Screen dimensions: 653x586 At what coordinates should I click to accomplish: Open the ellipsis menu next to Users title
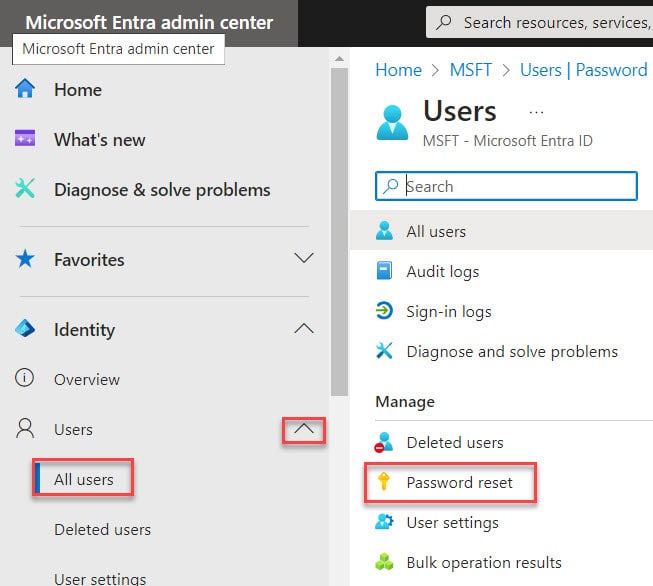[536, 112]
